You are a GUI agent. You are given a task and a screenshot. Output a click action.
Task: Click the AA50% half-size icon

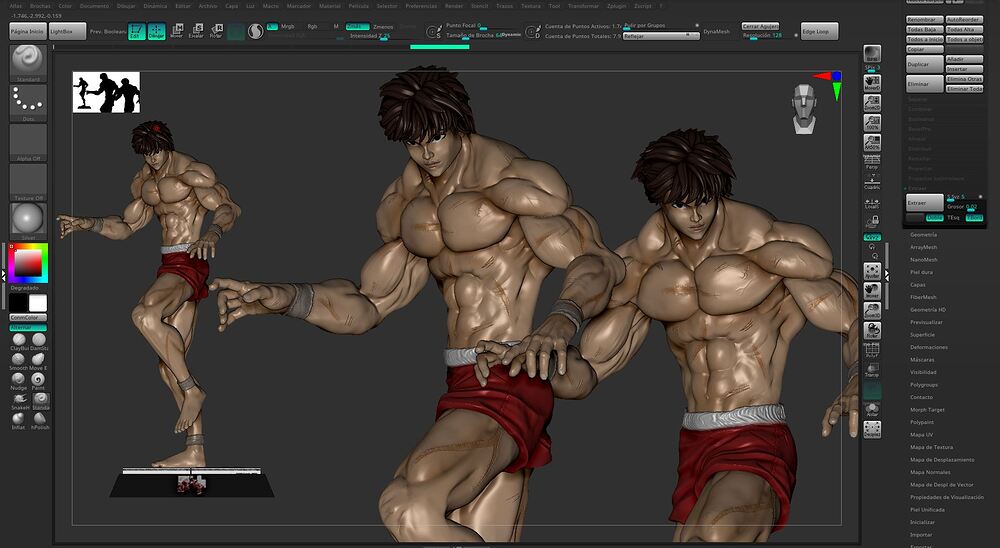[872, 142]
